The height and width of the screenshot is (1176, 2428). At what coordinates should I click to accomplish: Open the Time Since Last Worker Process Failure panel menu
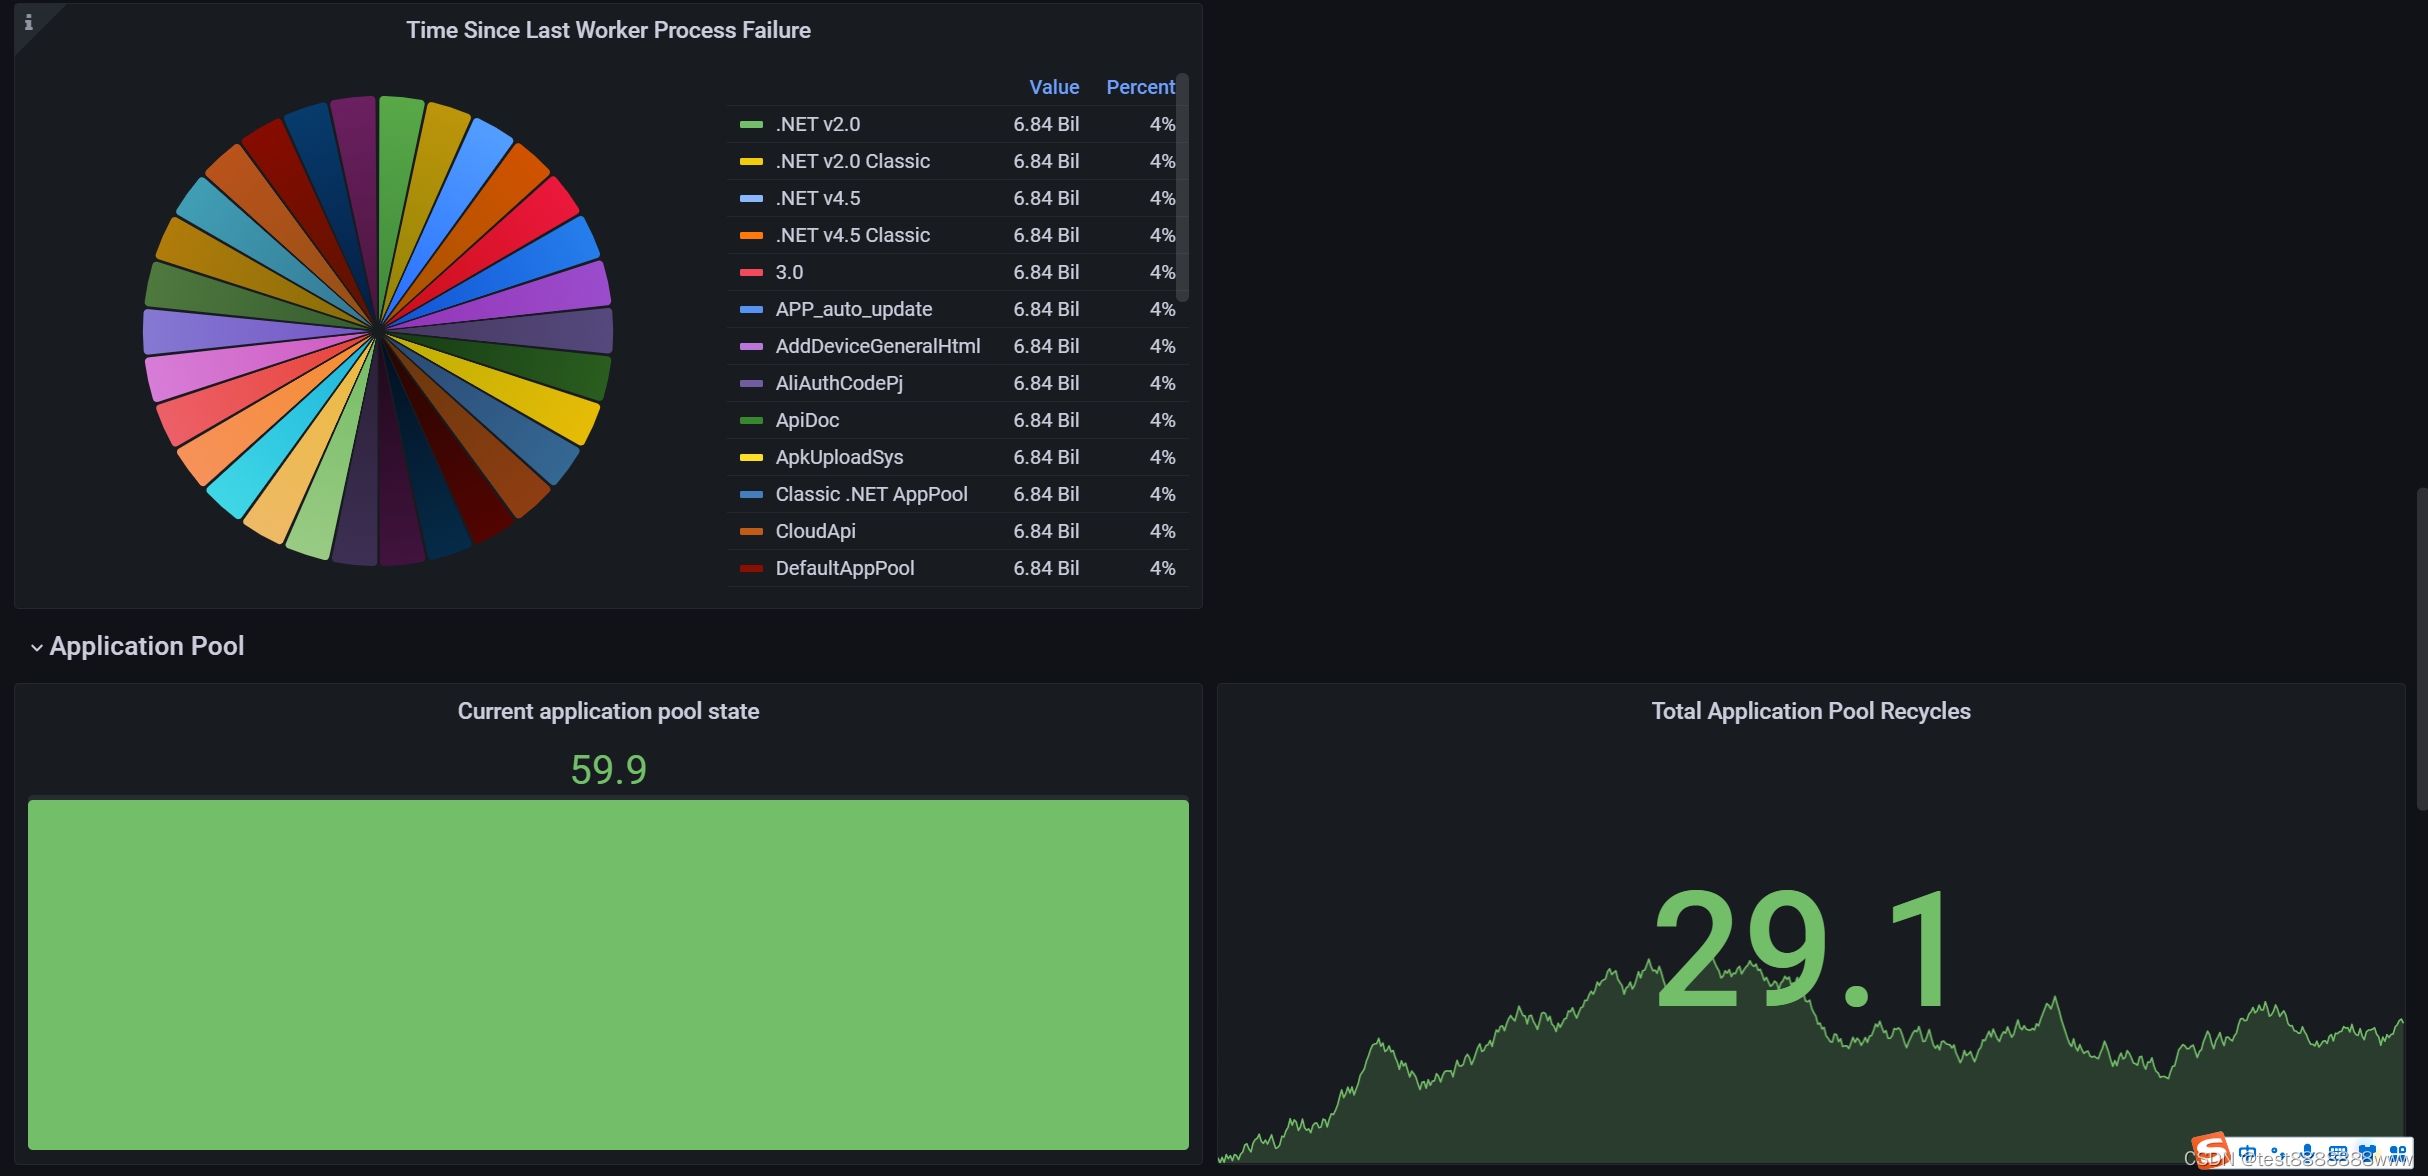608,30
